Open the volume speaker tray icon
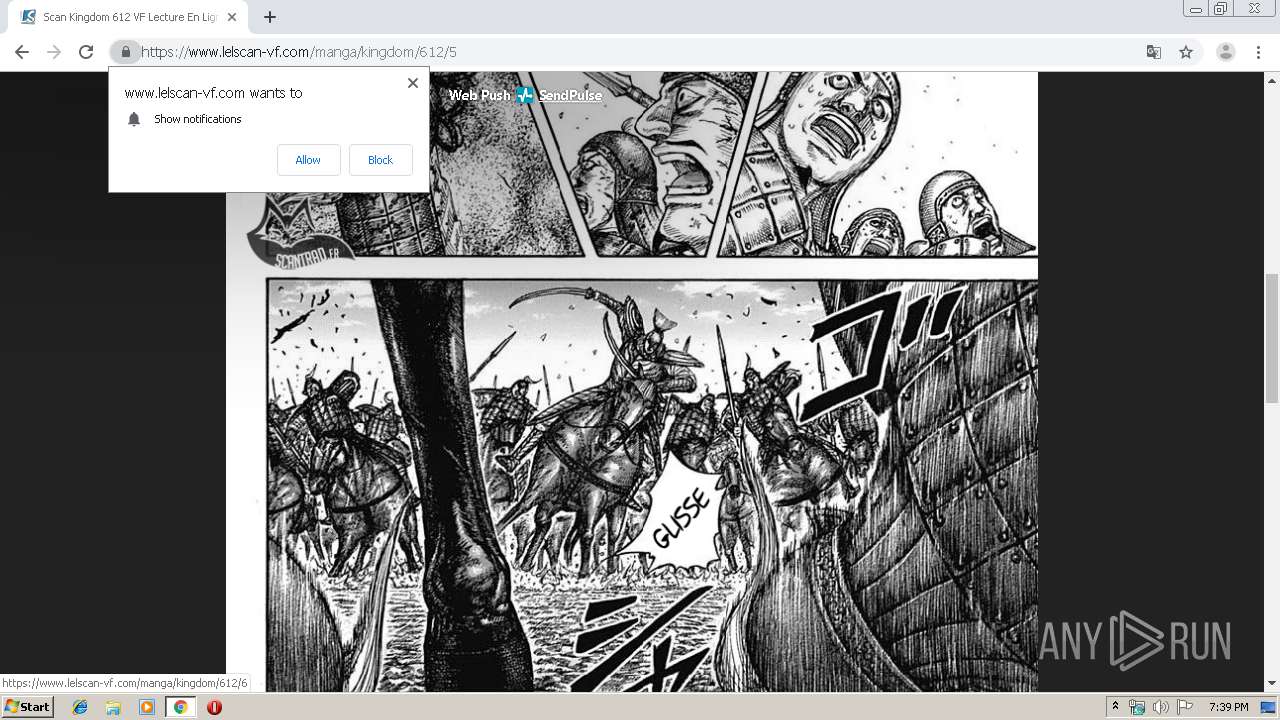The width and height of the screenshot is (1280, 720). pos(1161,707)
